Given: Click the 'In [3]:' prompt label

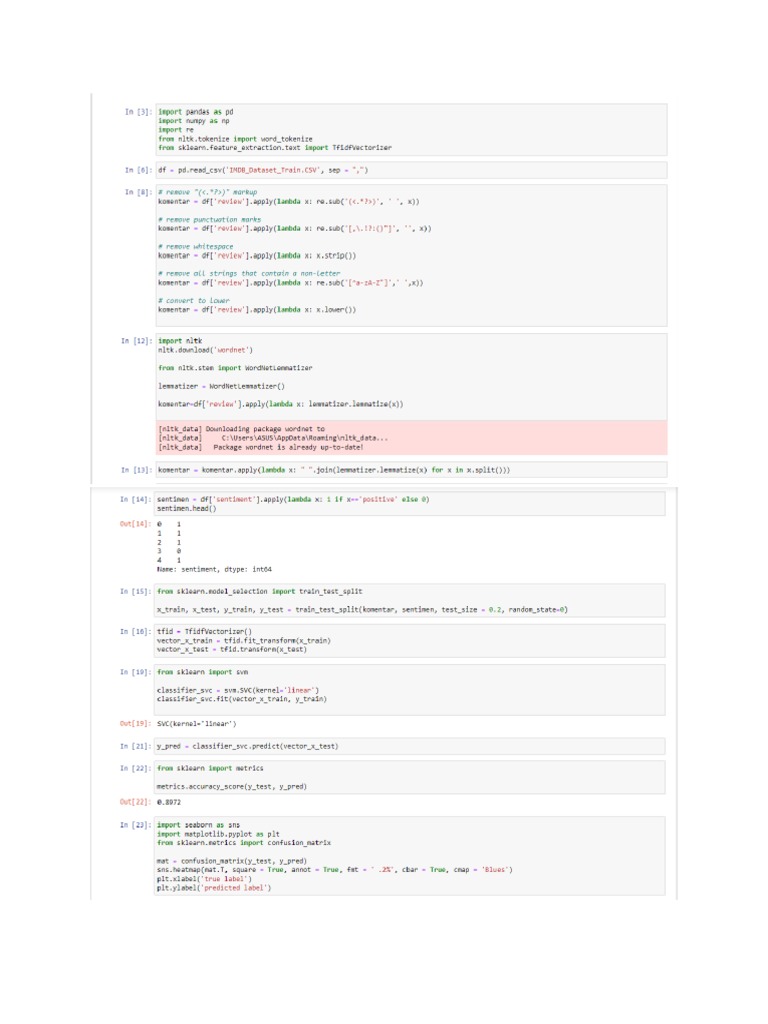Looking at the screenshot, I should click(x=138, y=112).
